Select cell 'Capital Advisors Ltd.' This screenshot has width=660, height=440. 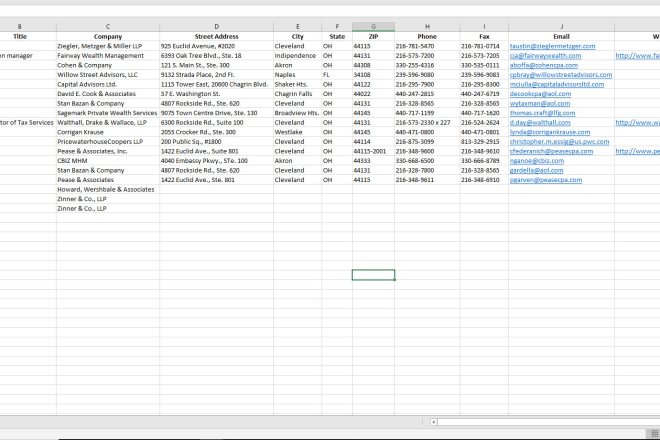(x=108, y=84)
